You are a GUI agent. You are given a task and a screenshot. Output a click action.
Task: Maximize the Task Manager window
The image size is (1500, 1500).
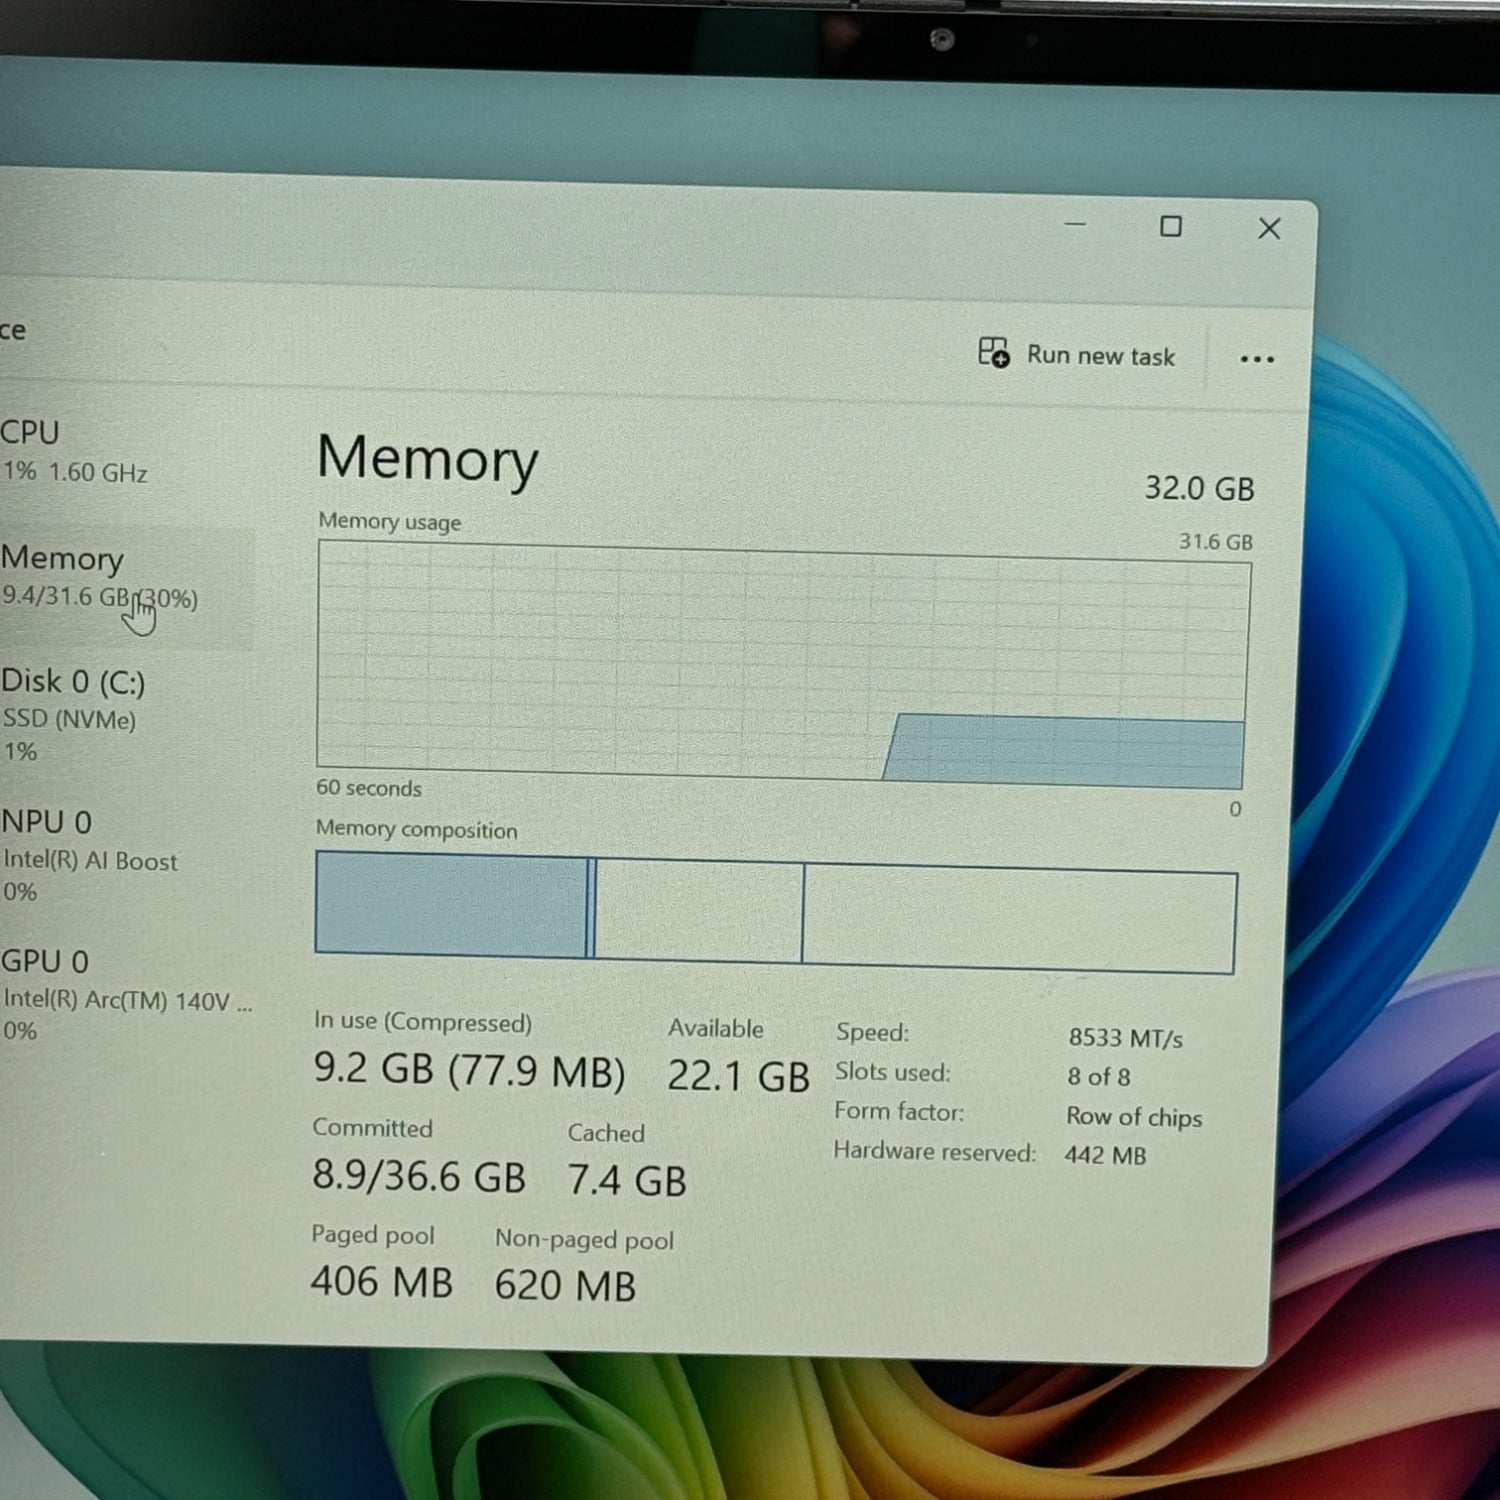[1170, 227]
